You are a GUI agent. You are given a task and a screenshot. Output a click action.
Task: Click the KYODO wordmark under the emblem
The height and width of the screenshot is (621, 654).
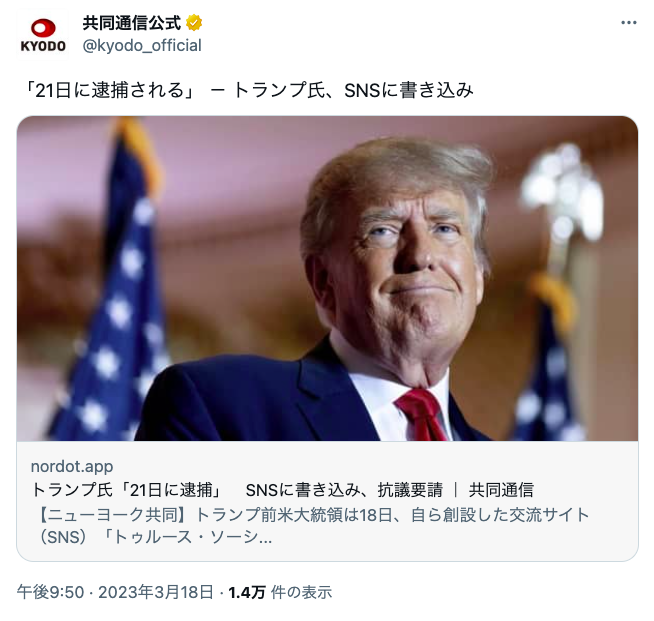tap(43, 46)
